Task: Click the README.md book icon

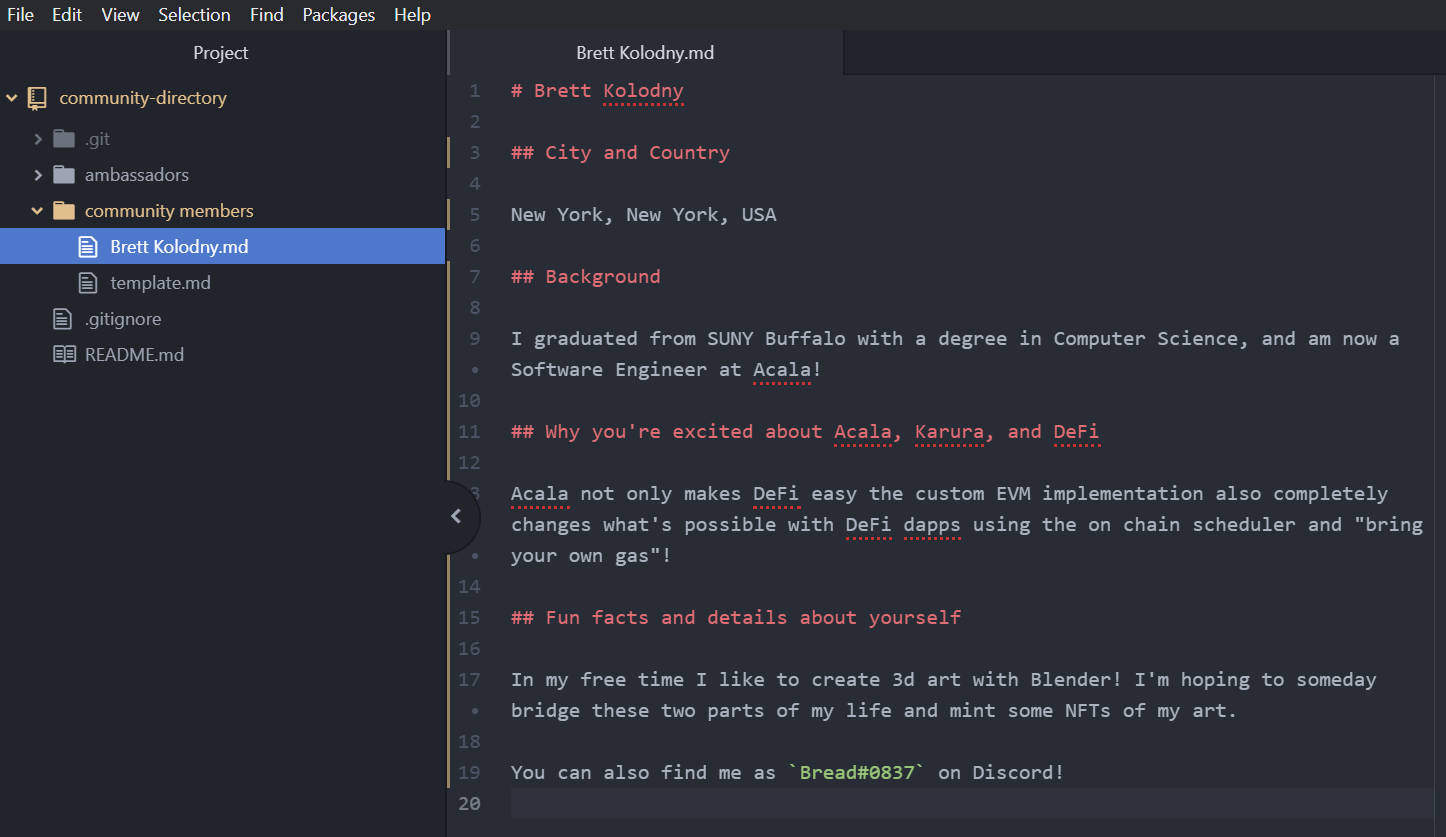Action: click(64, 355)
